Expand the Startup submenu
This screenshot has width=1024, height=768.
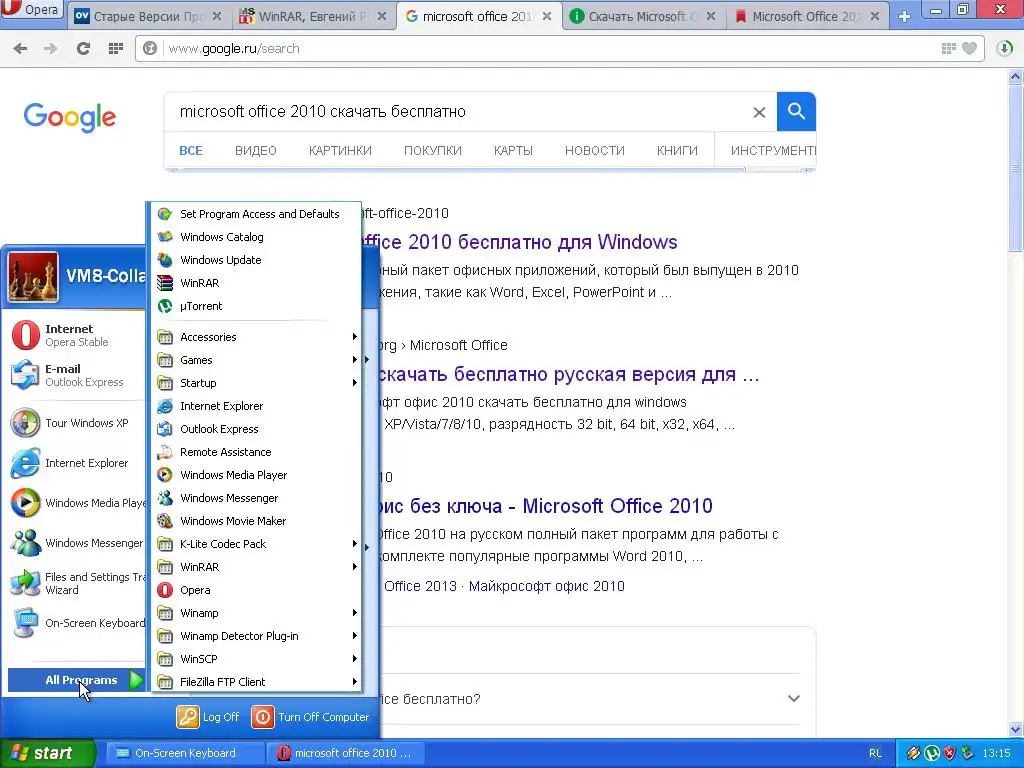(x=256, y=383)
